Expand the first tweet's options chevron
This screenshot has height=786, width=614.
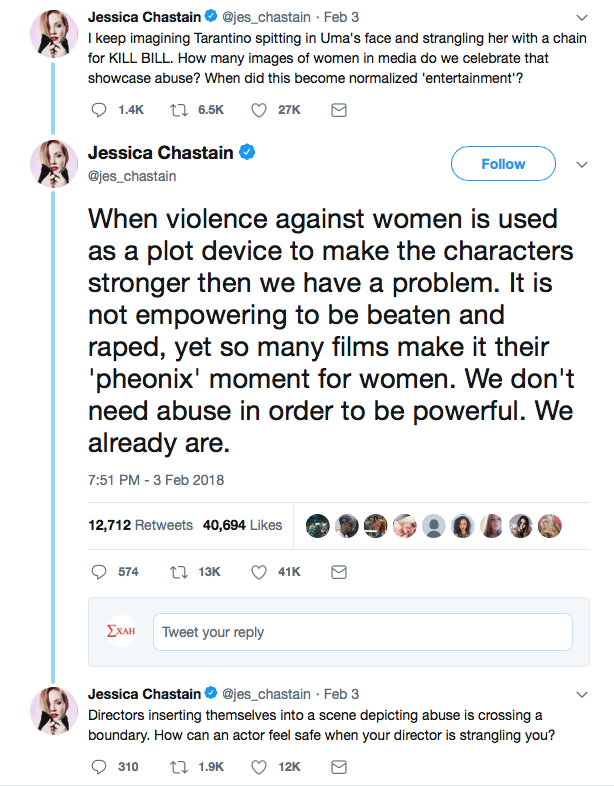[x=583, y=17]
